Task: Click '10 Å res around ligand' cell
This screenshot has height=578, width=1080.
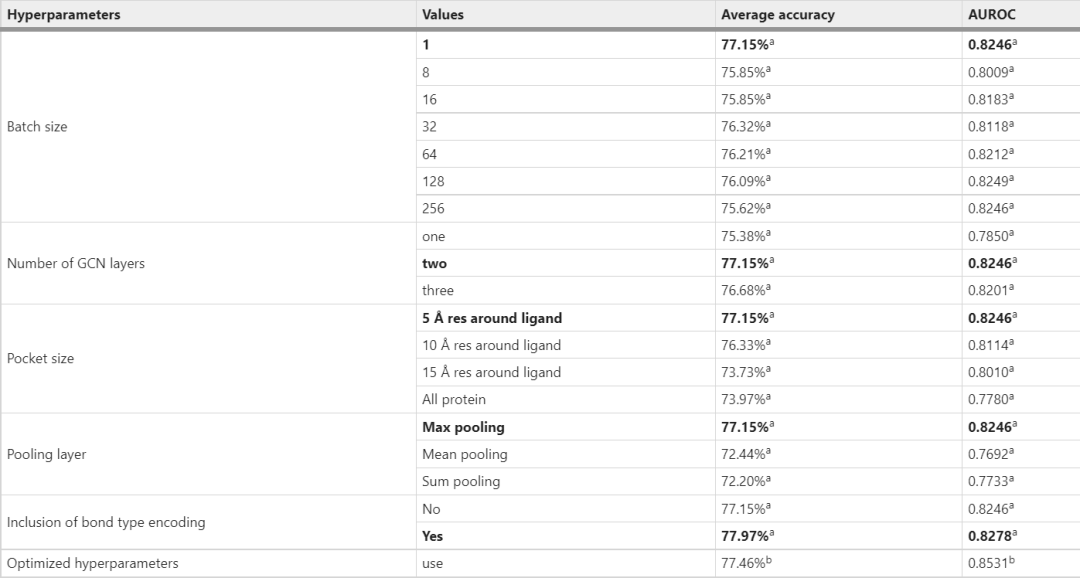Action: [x=491, y=345]
